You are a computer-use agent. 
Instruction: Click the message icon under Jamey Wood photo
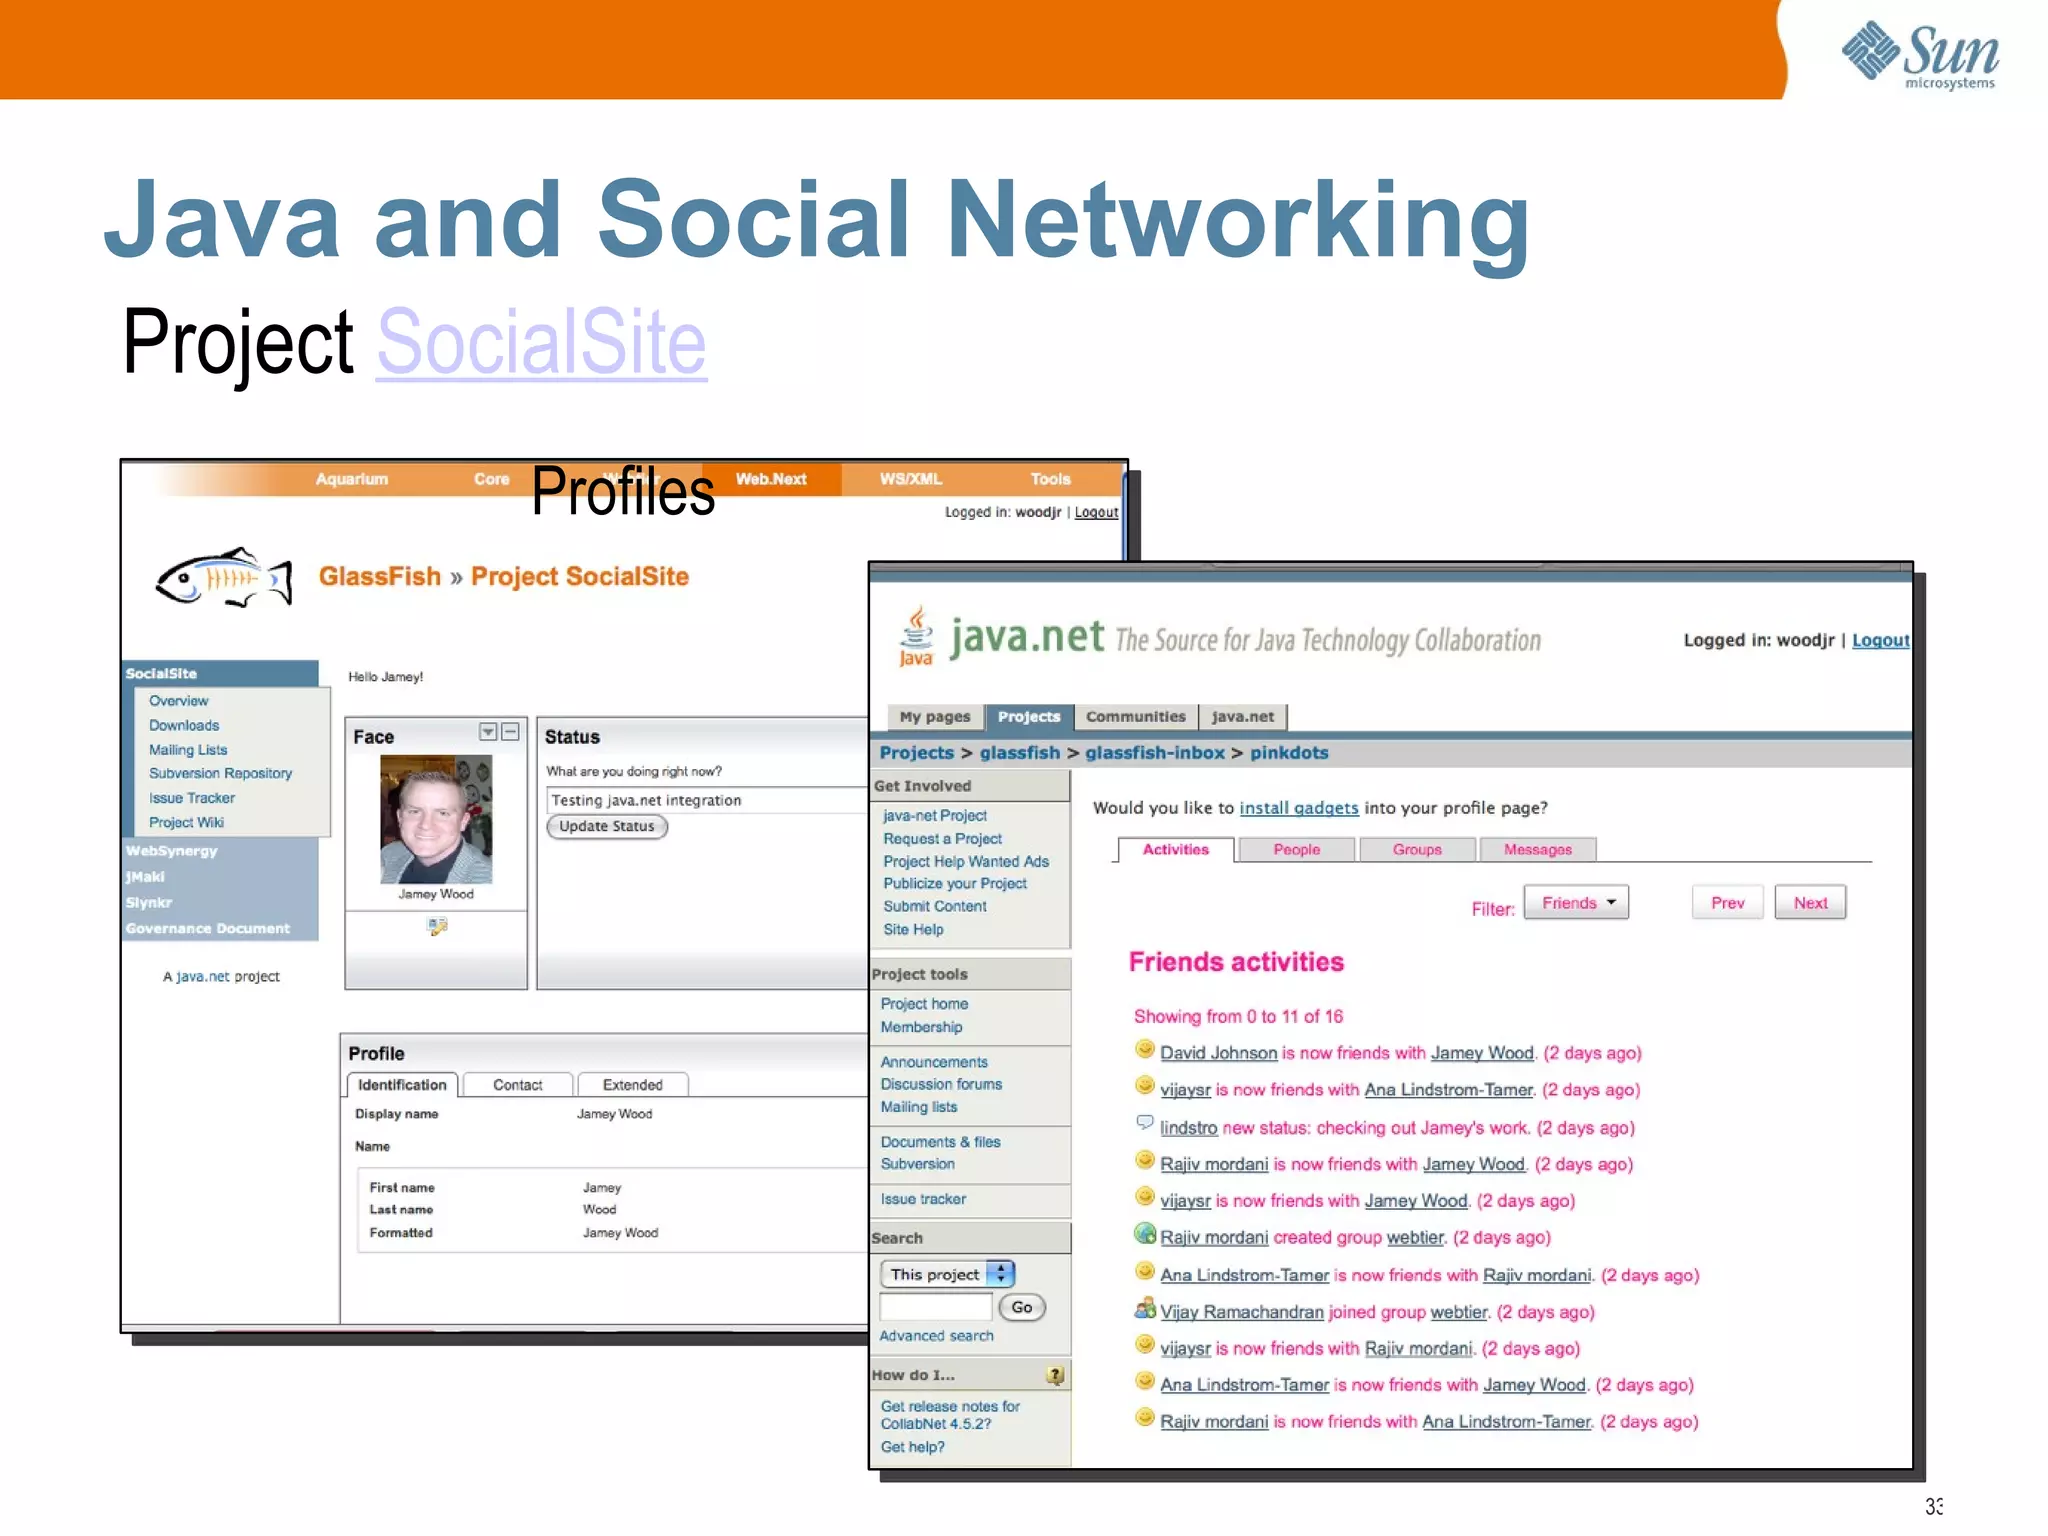pos(437,927)
